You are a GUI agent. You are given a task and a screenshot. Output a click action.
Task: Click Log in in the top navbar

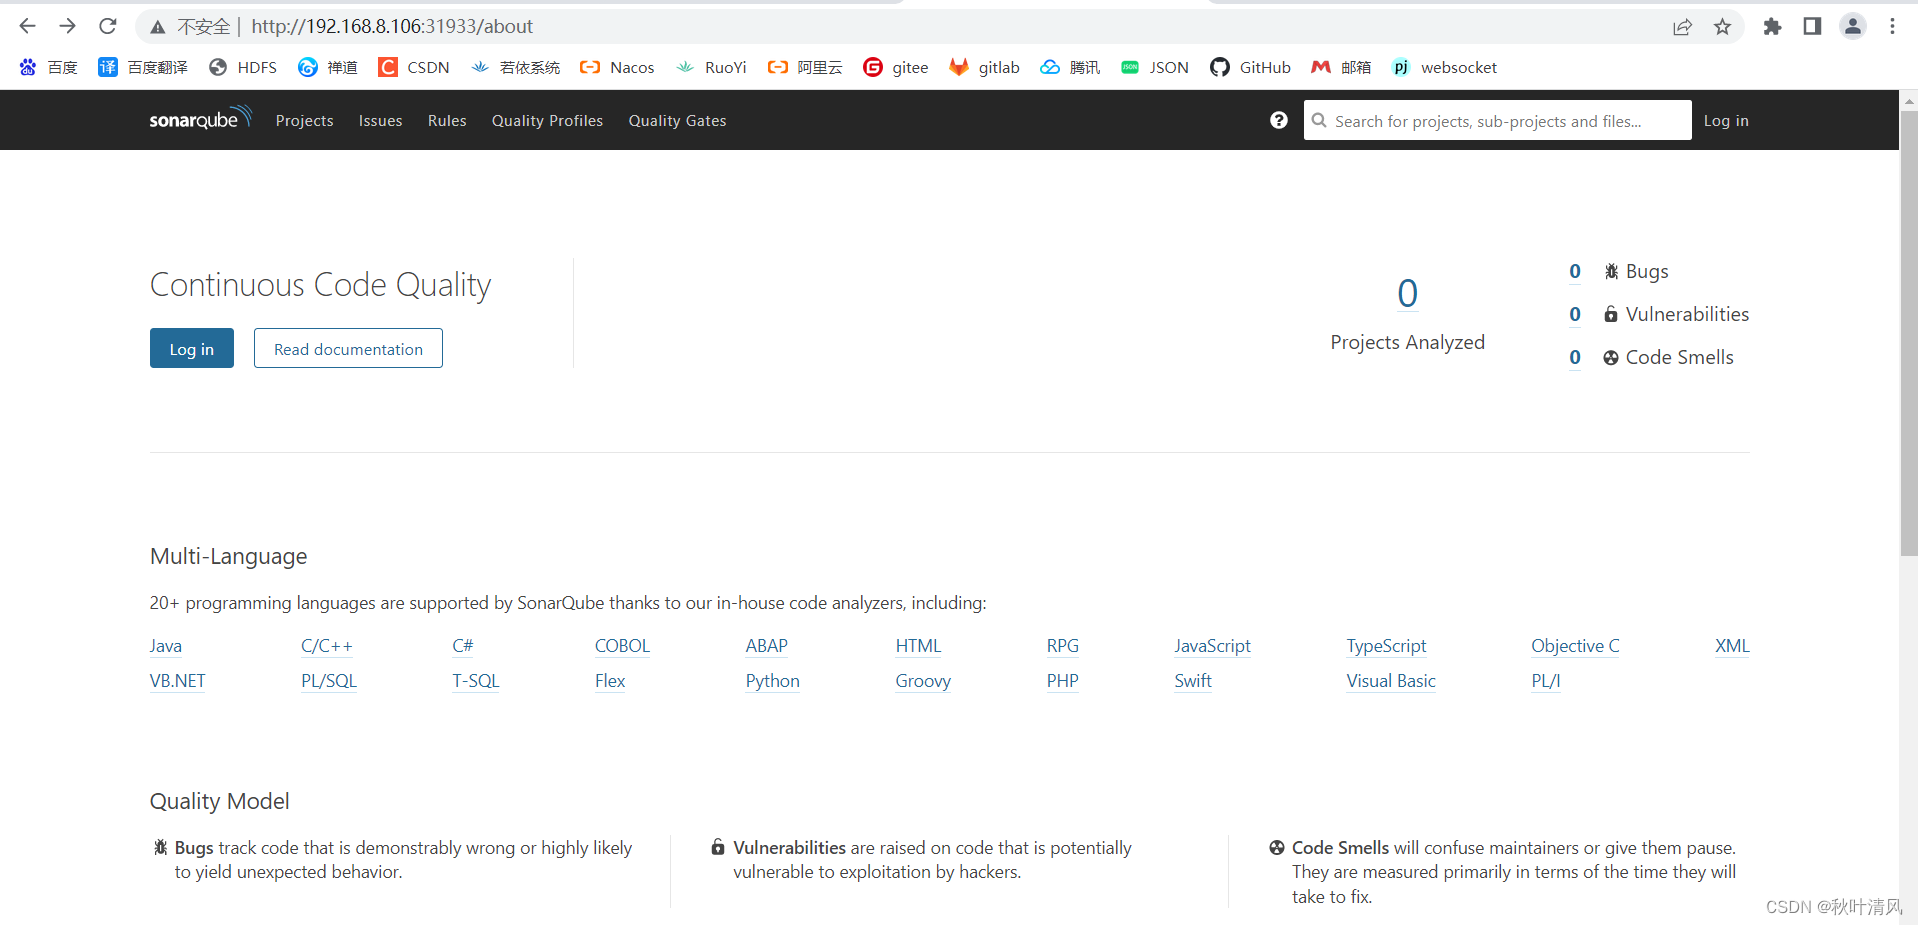(x=1726, y=120)
